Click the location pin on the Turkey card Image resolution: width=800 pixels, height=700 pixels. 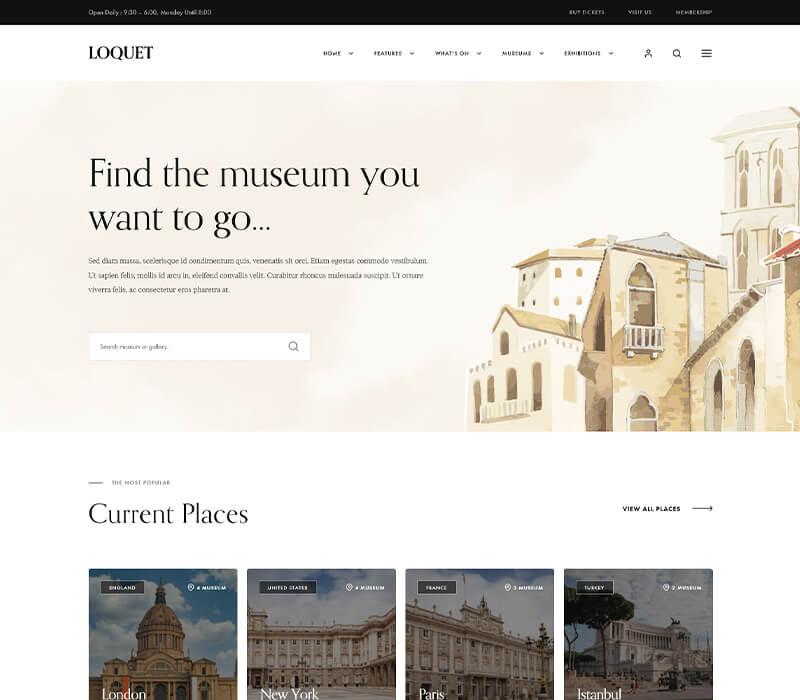[665, 587]
